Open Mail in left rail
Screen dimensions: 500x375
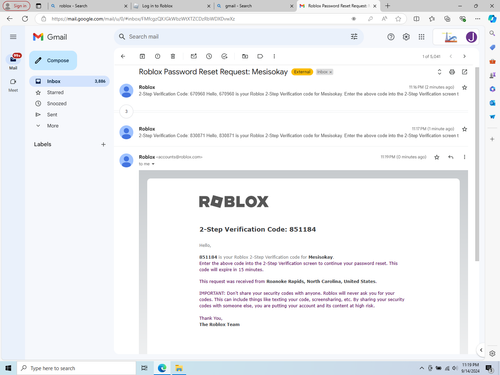[x=13, y=62]
